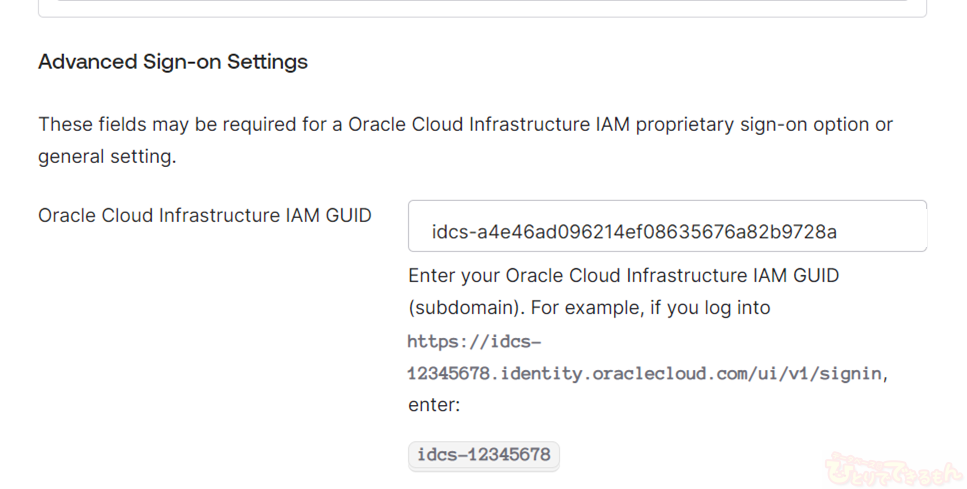Click the Advanced Sign-on Settings heading

[x=173, y=62]
